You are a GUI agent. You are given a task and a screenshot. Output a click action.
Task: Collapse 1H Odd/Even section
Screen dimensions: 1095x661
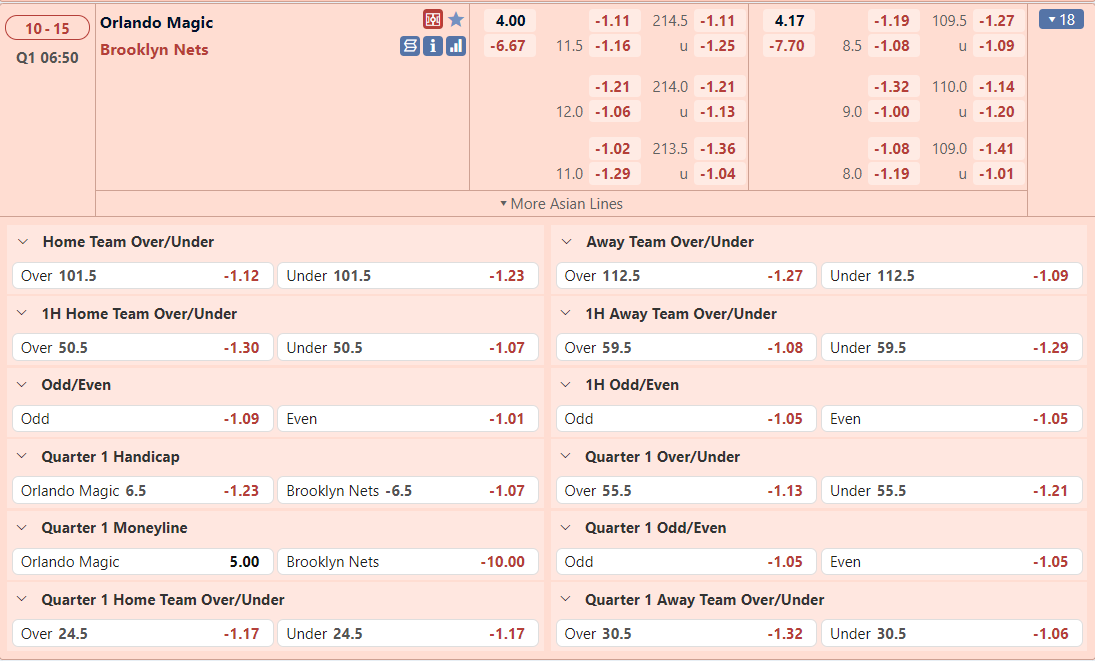tap(566, 385)
